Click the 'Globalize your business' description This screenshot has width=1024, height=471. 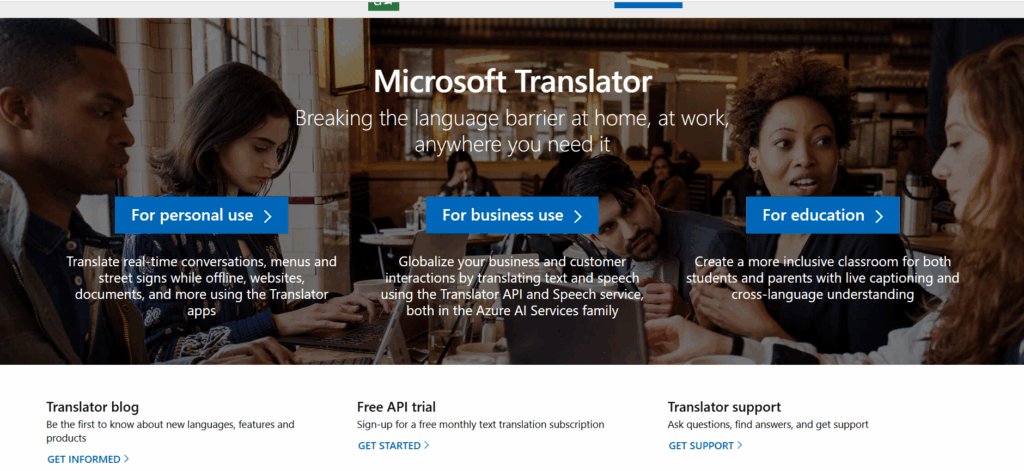pos(513,286)
